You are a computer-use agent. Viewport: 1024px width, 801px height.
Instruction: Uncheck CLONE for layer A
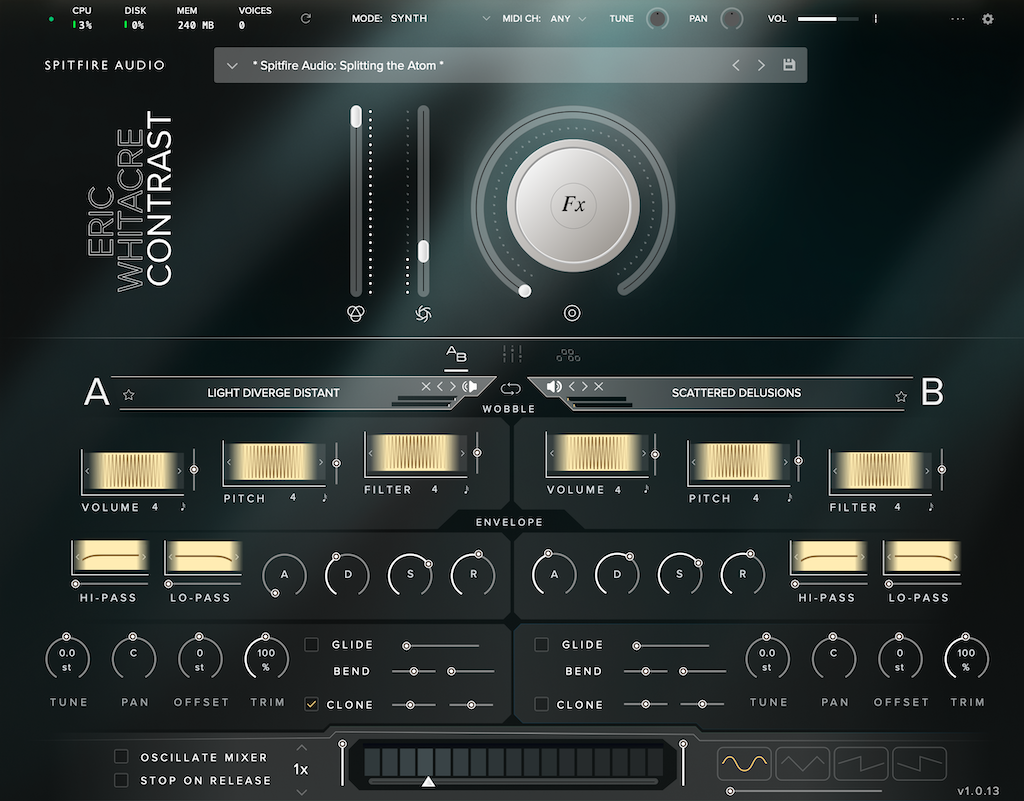312,704
